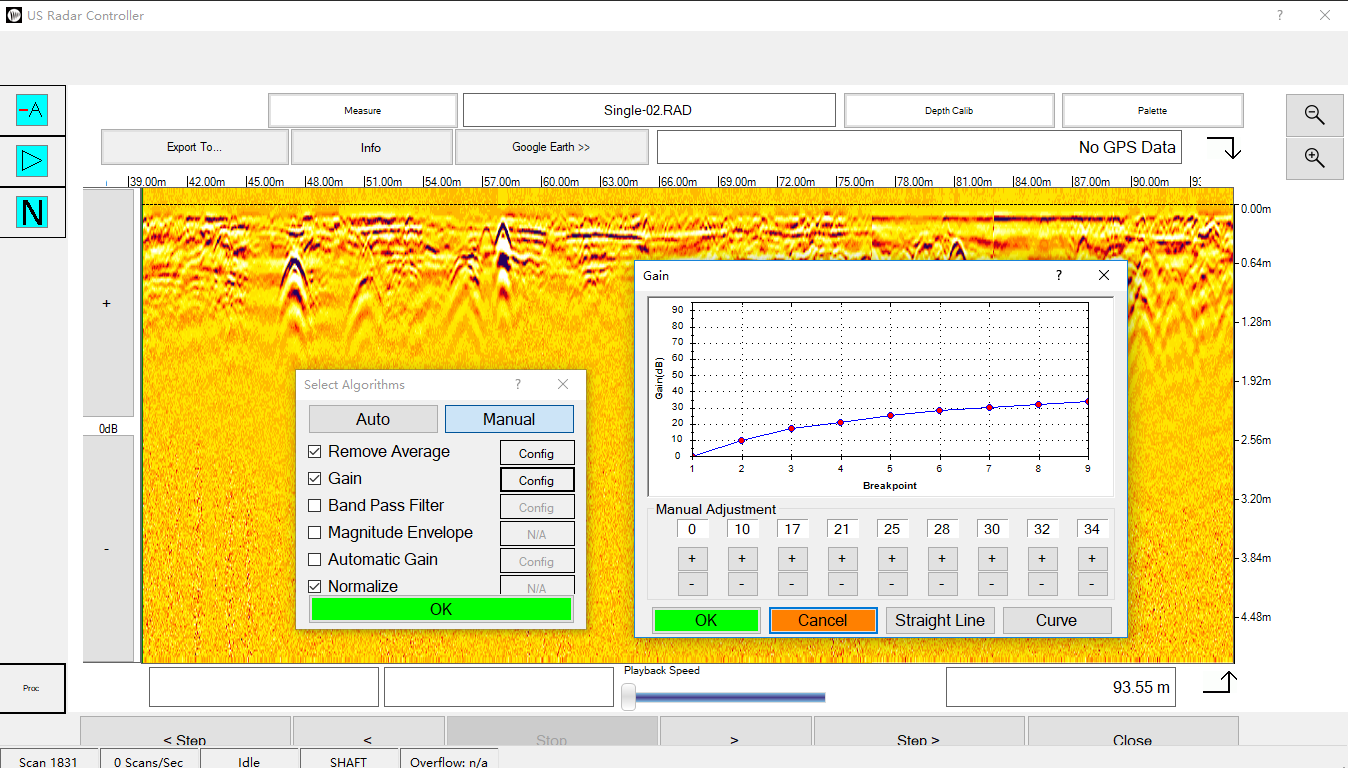Zoom out using the magnifier minus icon

(x=1315, y=115)
